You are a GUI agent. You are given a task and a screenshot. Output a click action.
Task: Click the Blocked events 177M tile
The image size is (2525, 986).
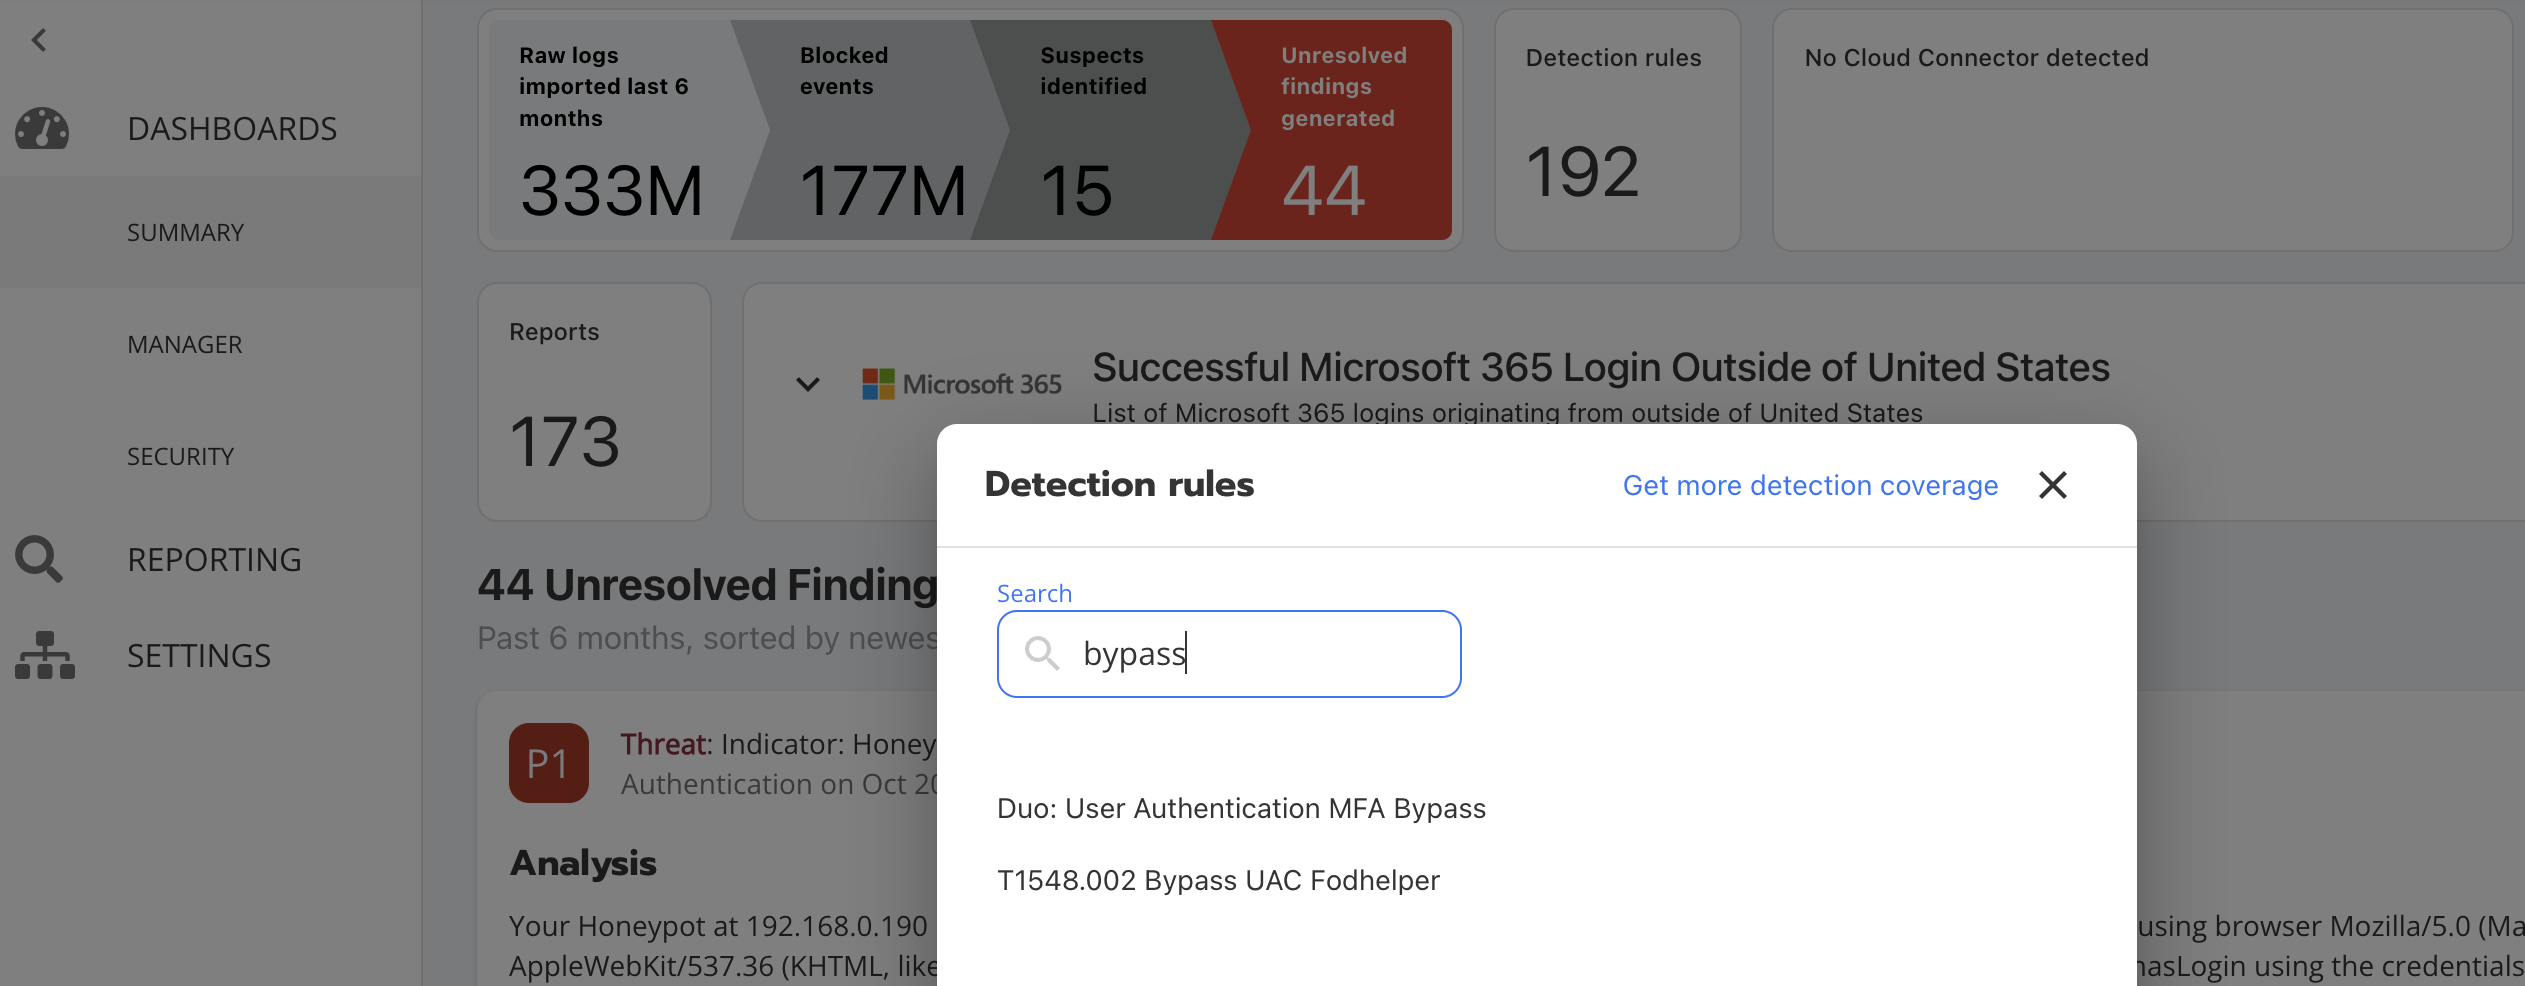point(870,130)
